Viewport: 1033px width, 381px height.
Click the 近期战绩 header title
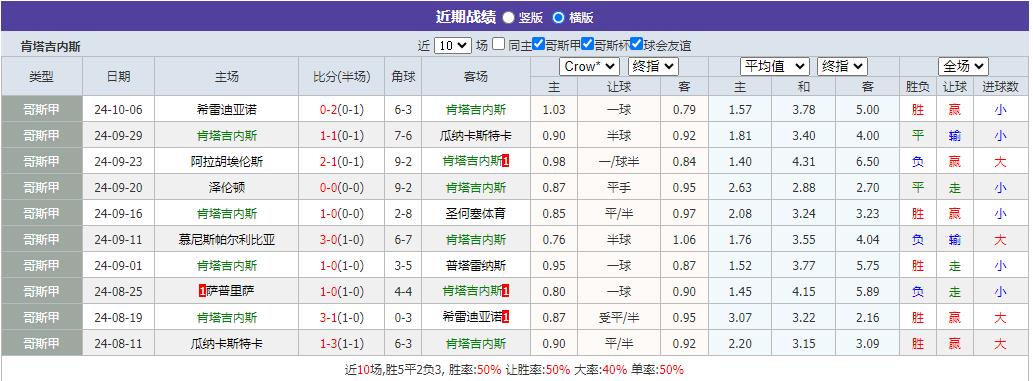465,17
